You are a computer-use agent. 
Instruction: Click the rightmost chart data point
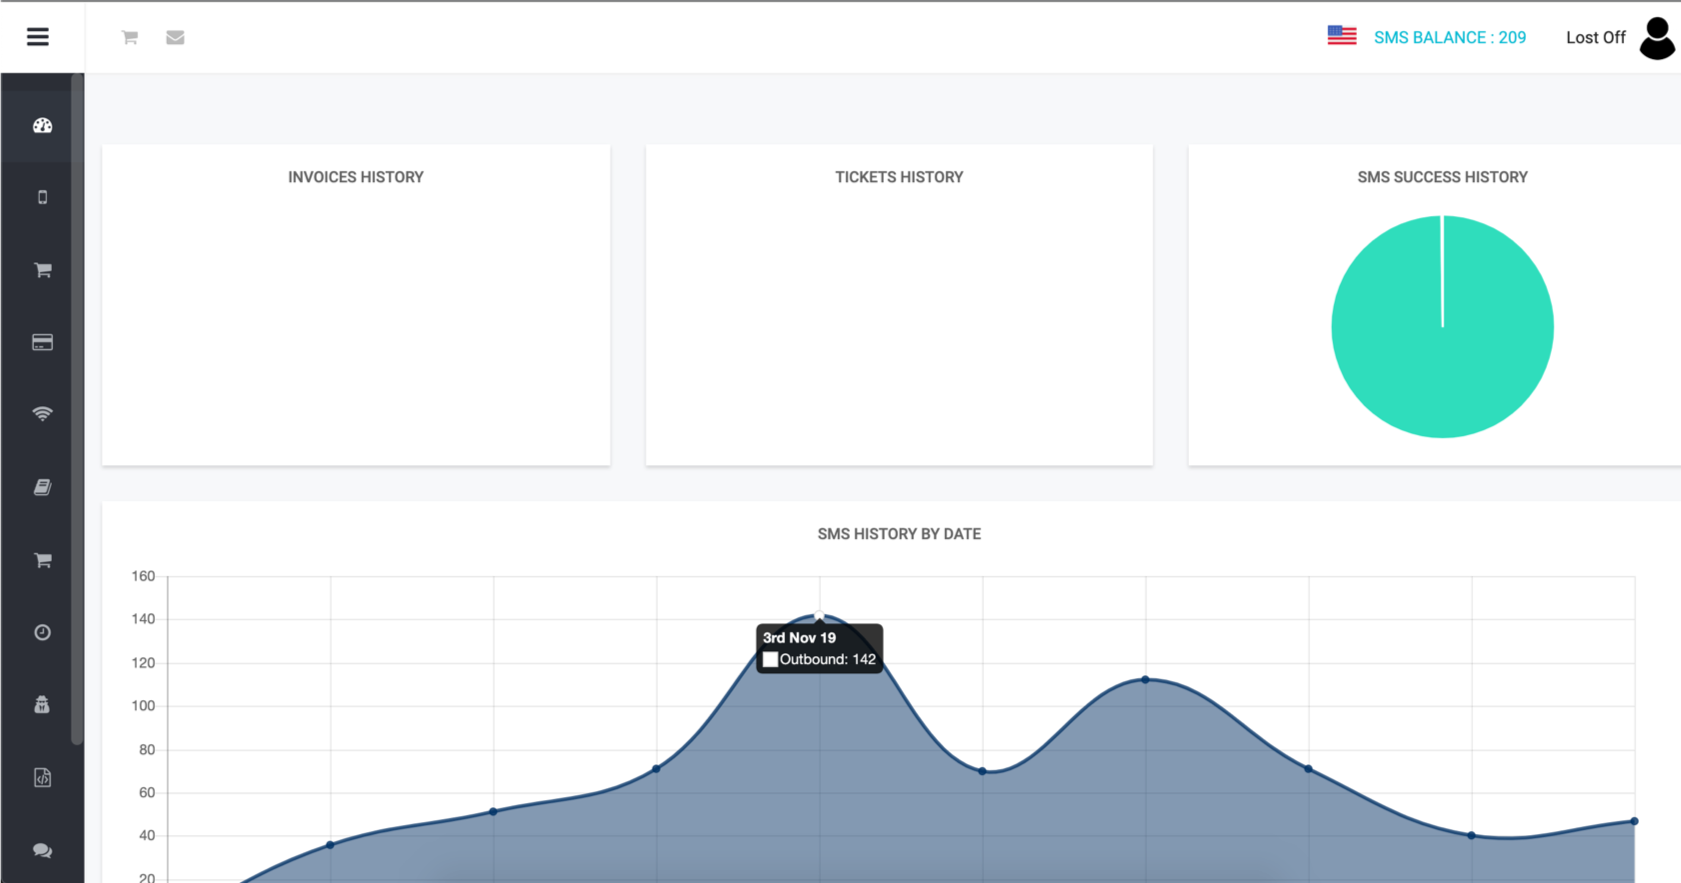pos(1634,821)
